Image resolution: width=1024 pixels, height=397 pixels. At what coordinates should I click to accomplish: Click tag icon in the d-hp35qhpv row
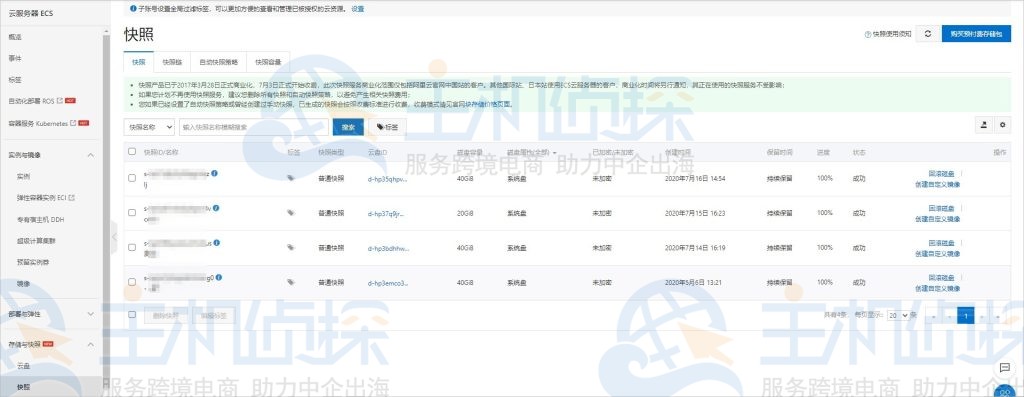[291, 178]
